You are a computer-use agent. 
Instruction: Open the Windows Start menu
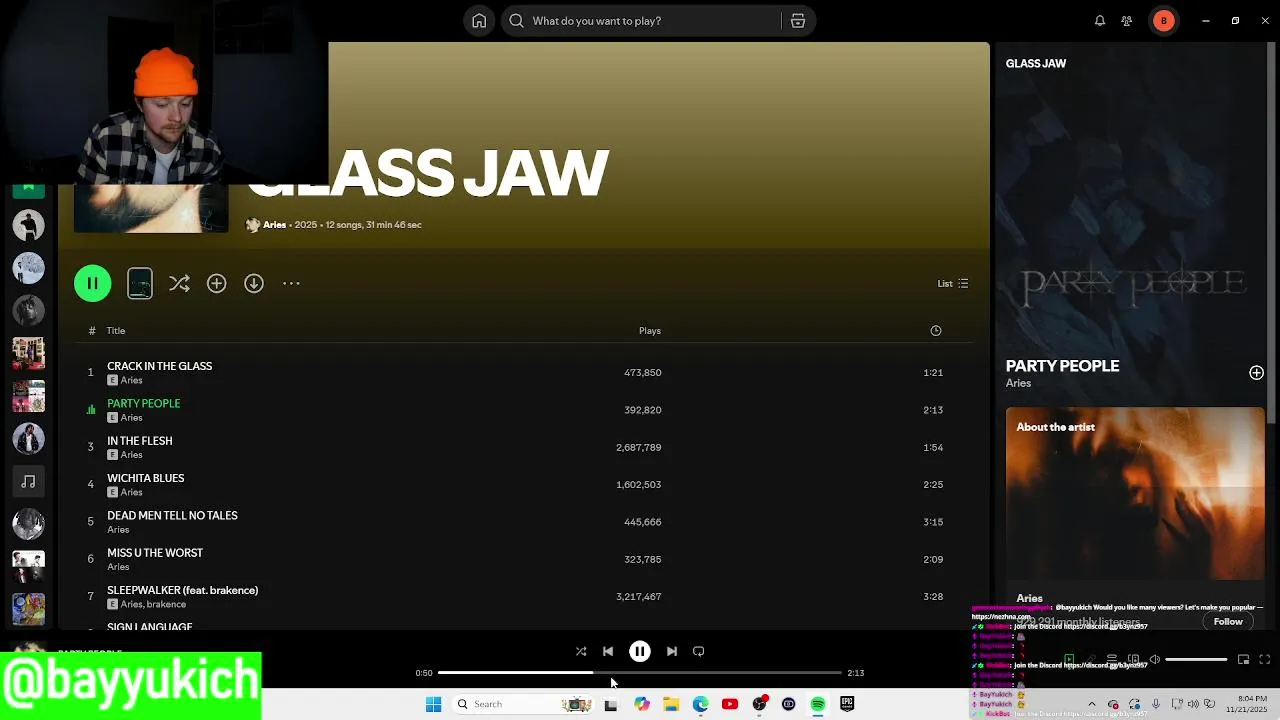coord(433,704)
